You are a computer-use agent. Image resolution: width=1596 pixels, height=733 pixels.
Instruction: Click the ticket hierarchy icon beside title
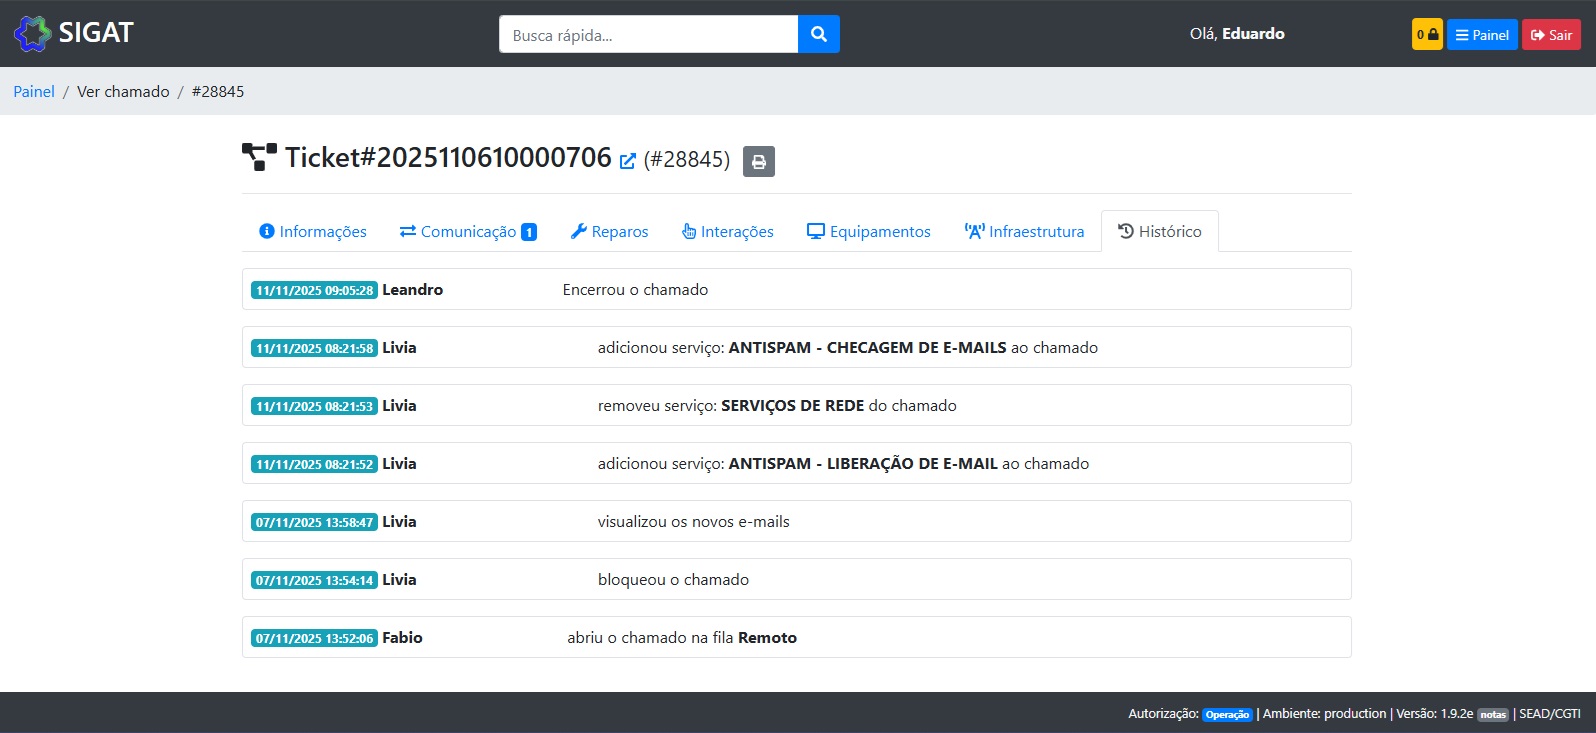click(259, 157)
